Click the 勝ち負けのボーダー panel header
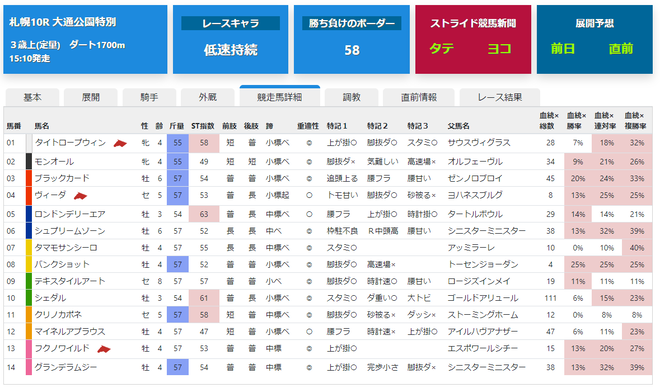The width and height of the screenshot is (660, 388). [x=351, y=23]
